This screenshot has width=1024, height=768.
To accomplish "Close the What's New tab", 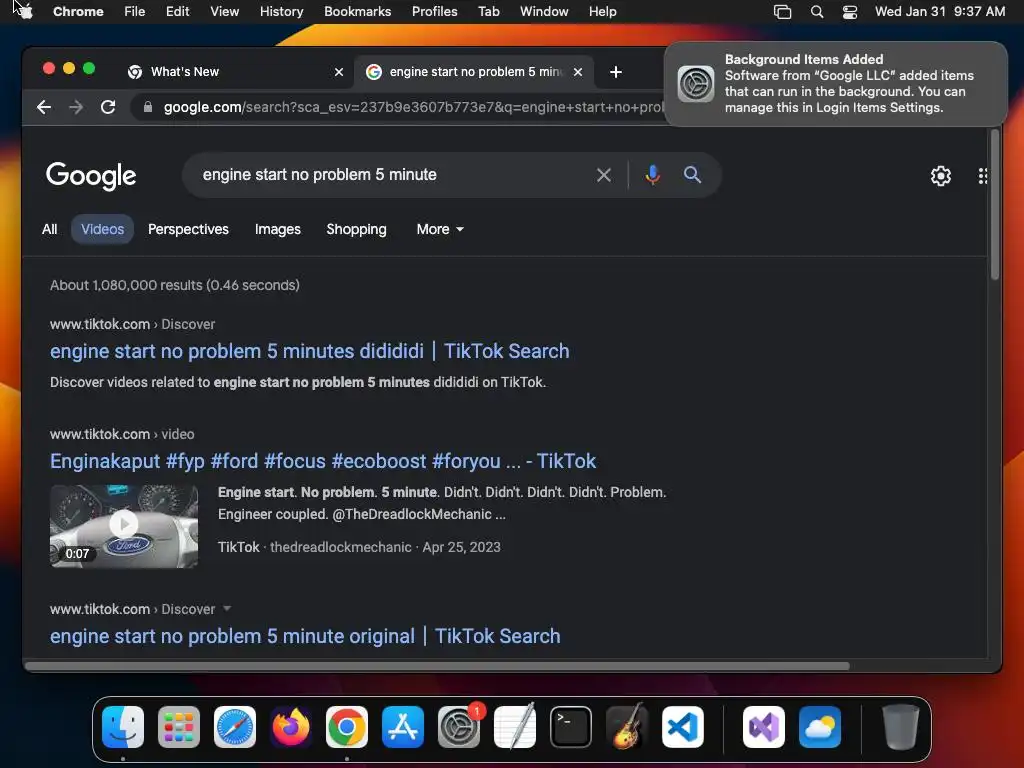I will 339,72.
